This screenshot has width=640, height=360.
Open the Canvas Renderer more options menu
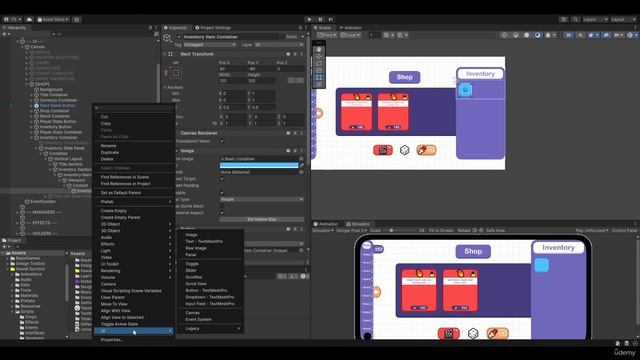[302, 133]
